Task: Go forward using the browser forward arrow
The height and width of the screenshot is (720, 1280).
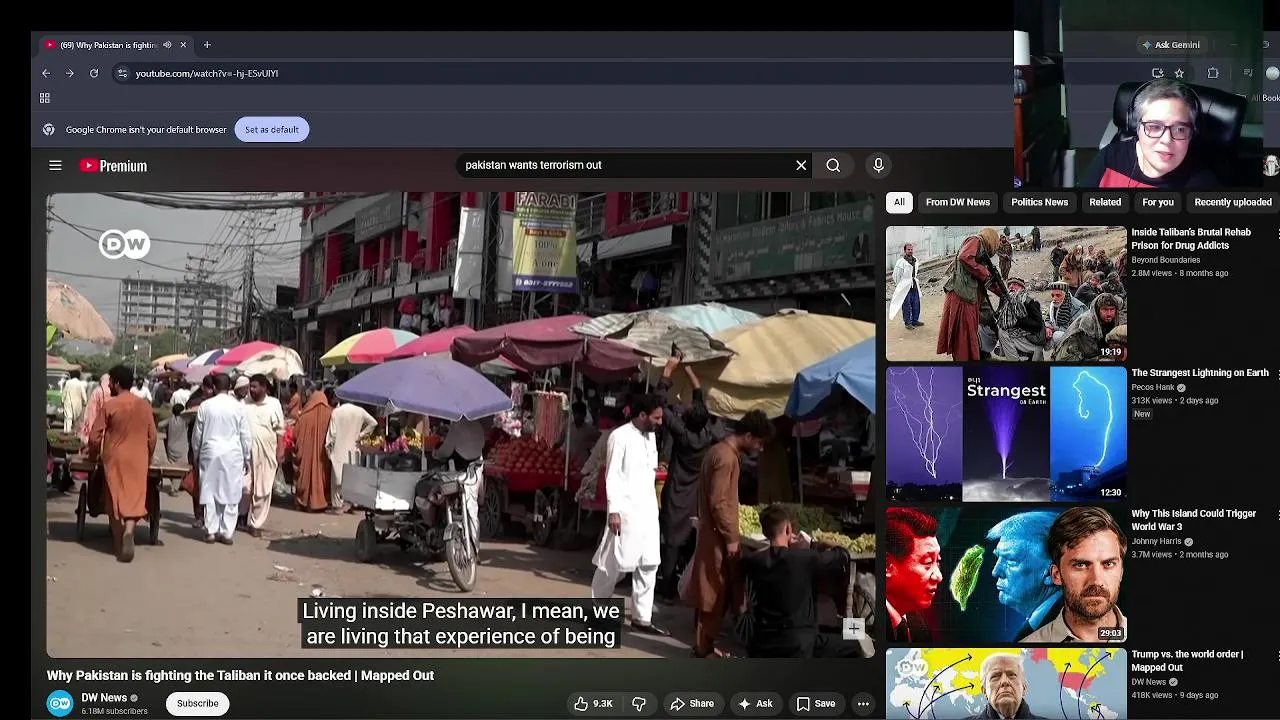Action: pos(70,73)
